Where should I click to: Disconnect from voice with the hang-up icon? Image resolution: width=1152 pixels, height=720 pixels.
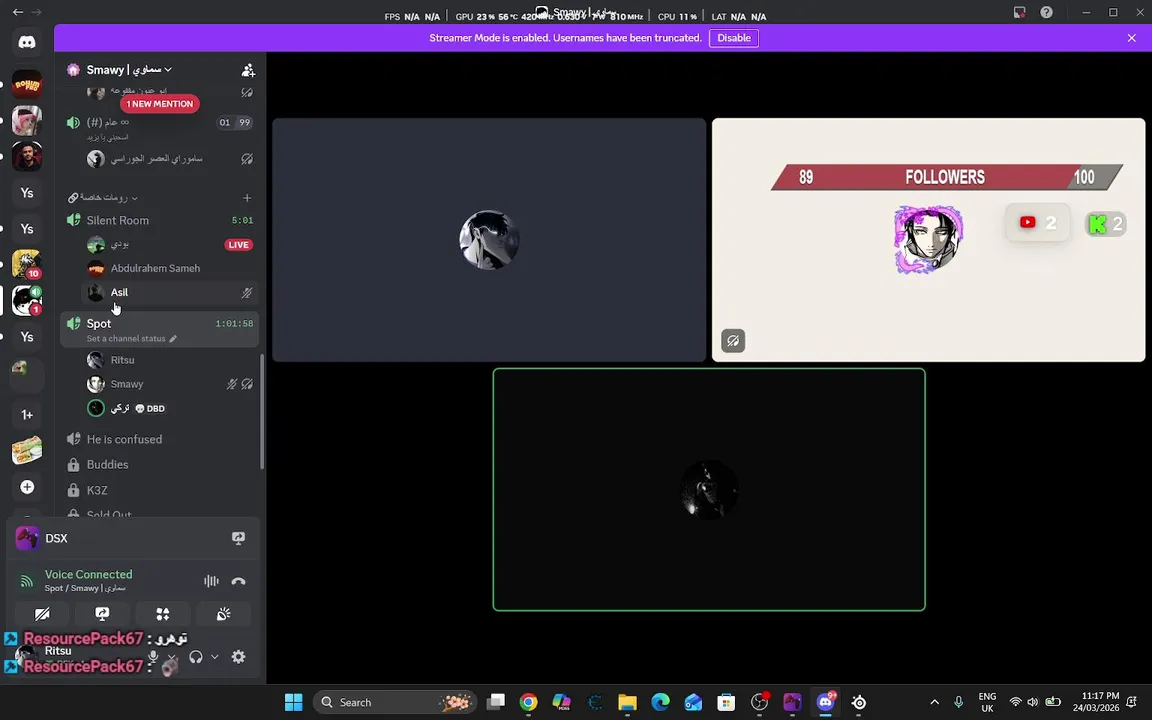[x=238, y=581]
